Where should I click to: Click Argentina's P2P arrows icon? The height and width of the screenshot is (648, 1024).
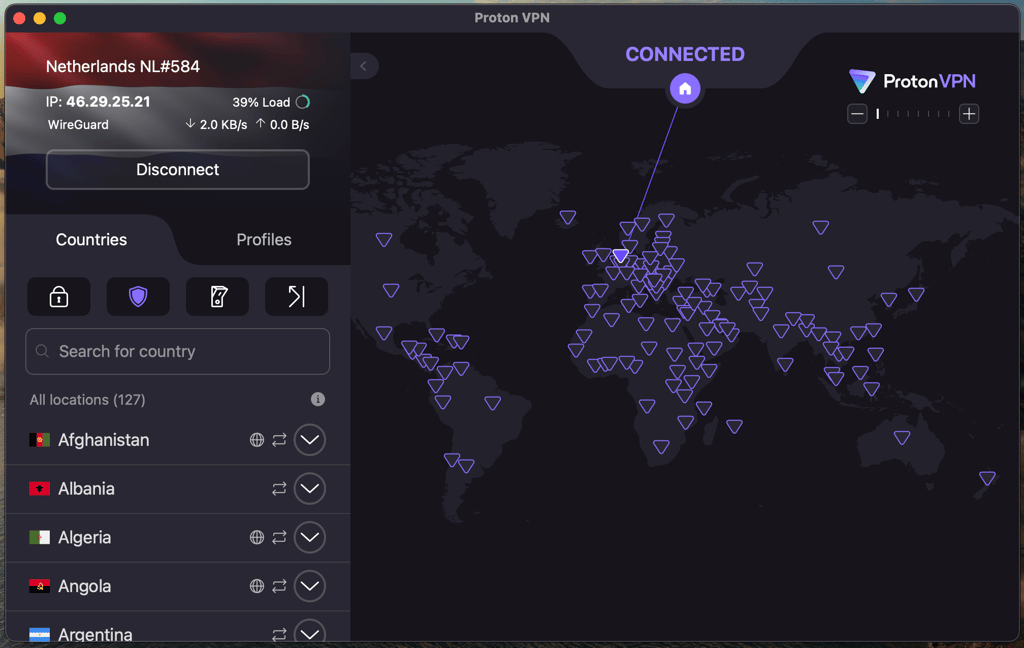pyautogui.click(x=280, y=634)
